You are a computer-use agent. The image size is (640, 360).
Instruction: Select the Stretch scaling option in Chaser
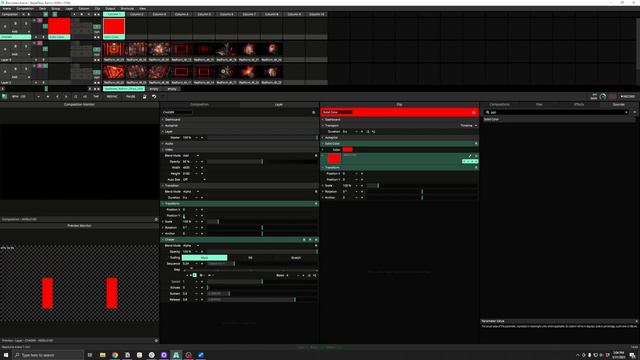[x=296, y=258]
